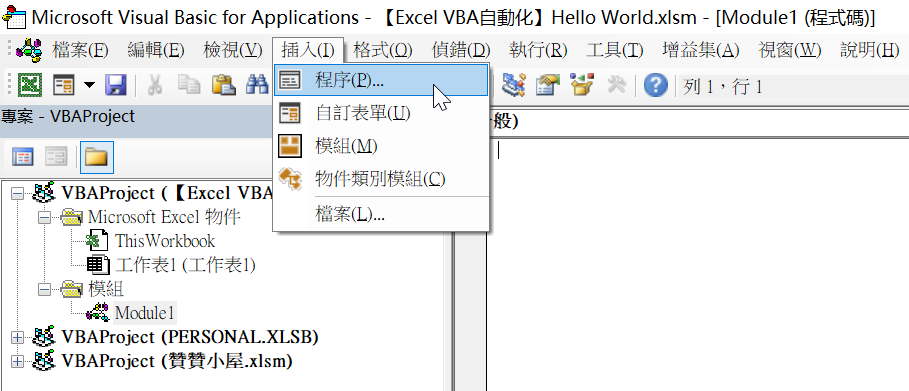909x391 pixels.
Task: Select ThisWorkbook in the project tree
Action: pyautogui.click(x=165, y=241)
